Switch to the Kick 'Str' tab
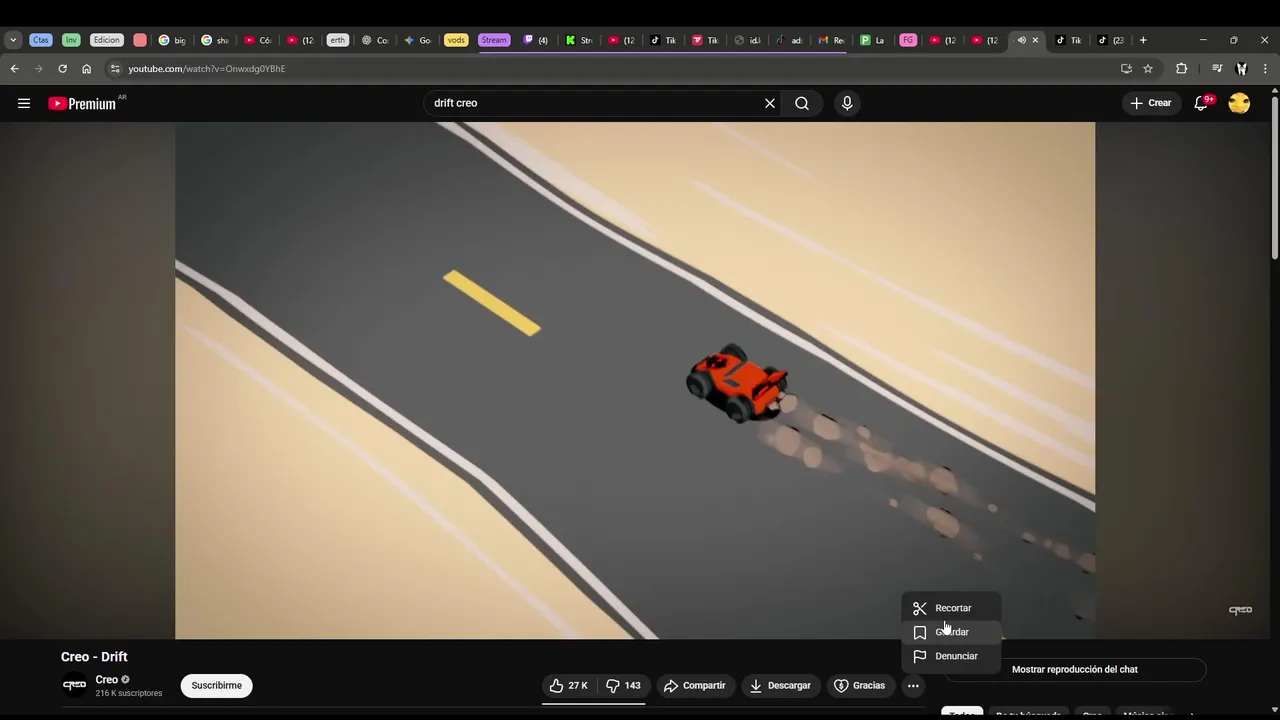 [578, 40]
